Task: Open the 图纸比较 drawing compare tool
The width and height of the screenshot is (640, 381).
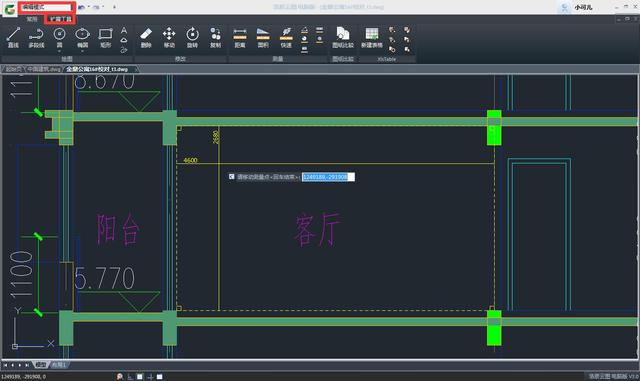Action: pyautogui.click(x=343, y=37)
